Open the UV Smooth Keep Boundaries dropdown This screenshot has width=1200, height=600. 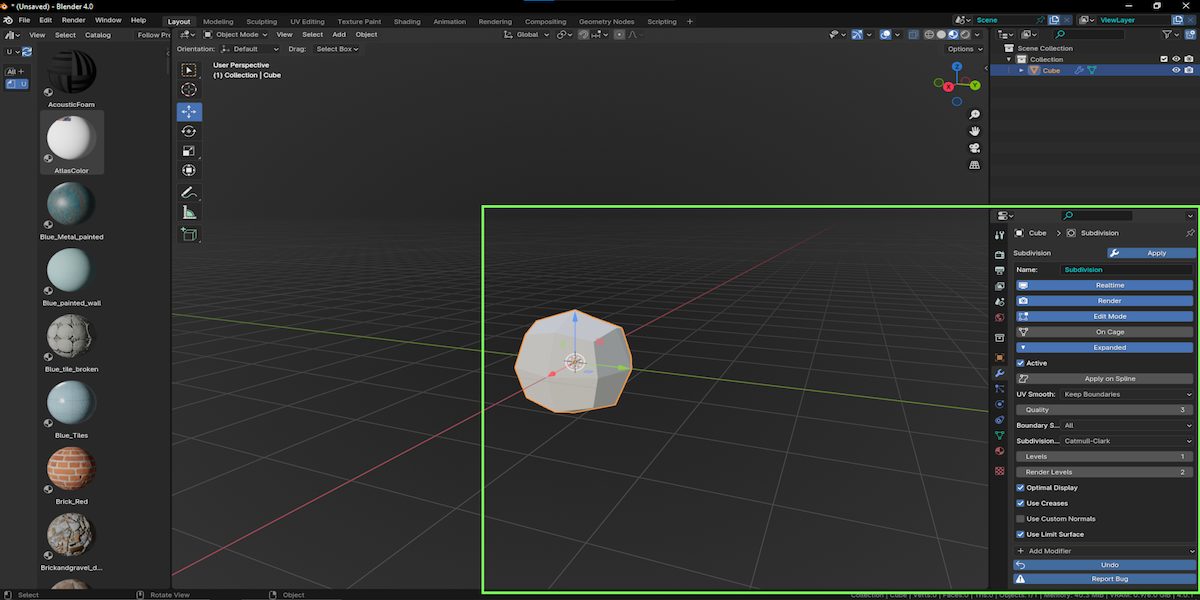click(1120, 394)
